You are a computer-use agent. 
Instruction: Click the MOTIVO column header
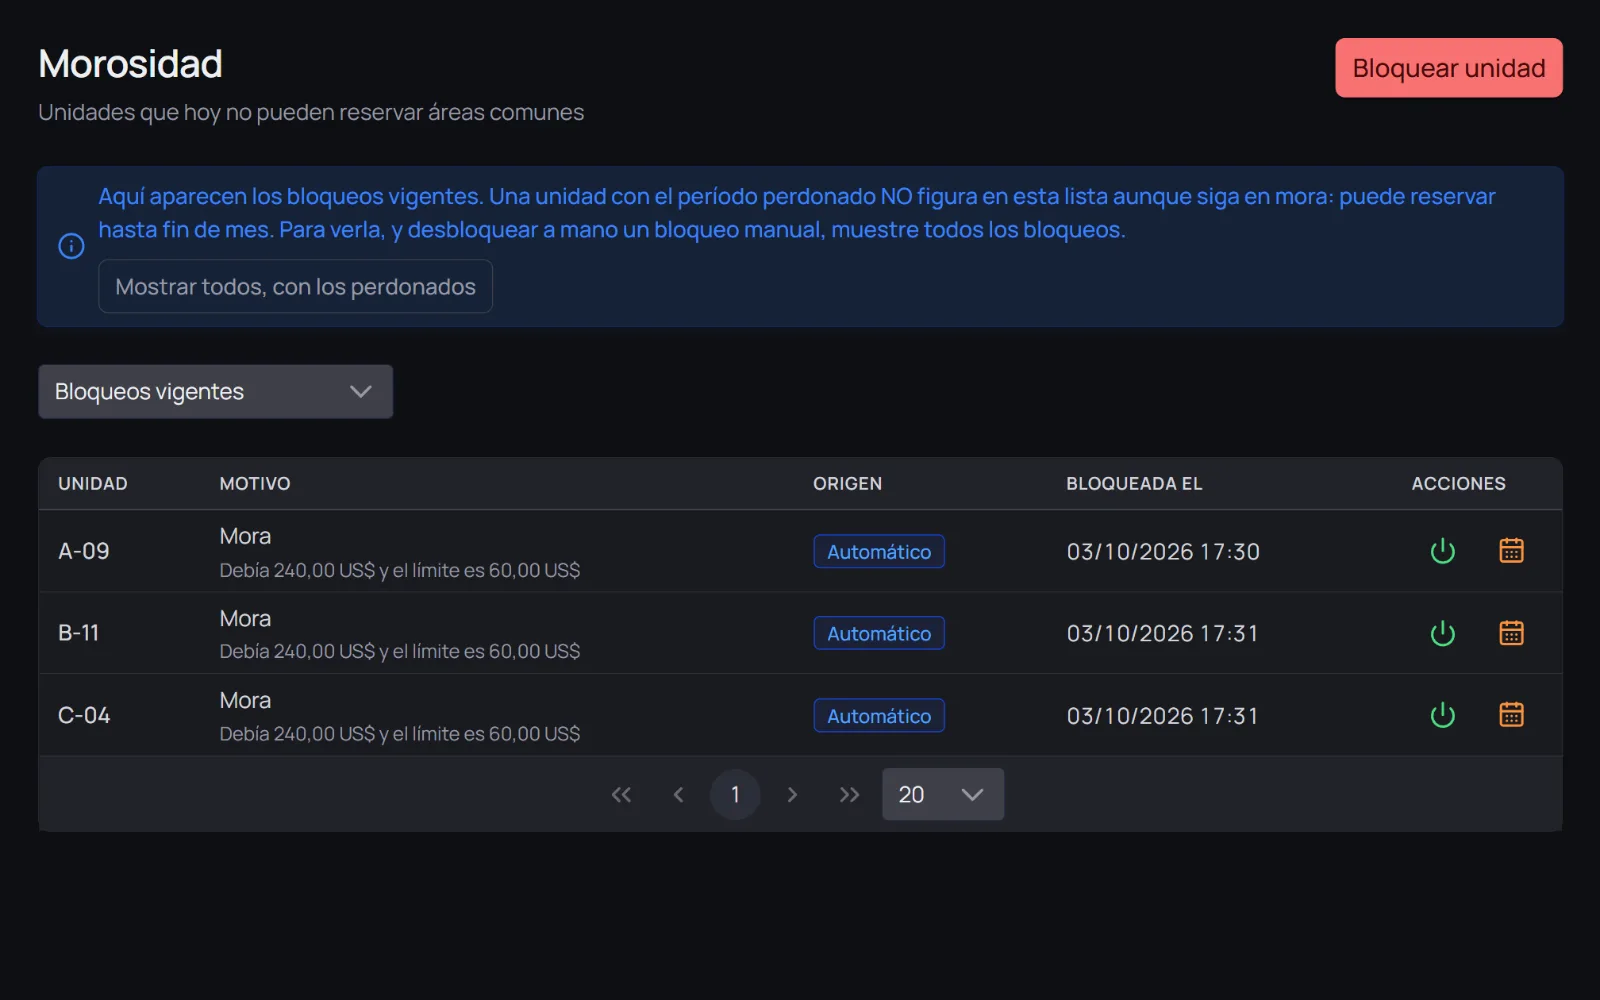(x=255, y=484)
